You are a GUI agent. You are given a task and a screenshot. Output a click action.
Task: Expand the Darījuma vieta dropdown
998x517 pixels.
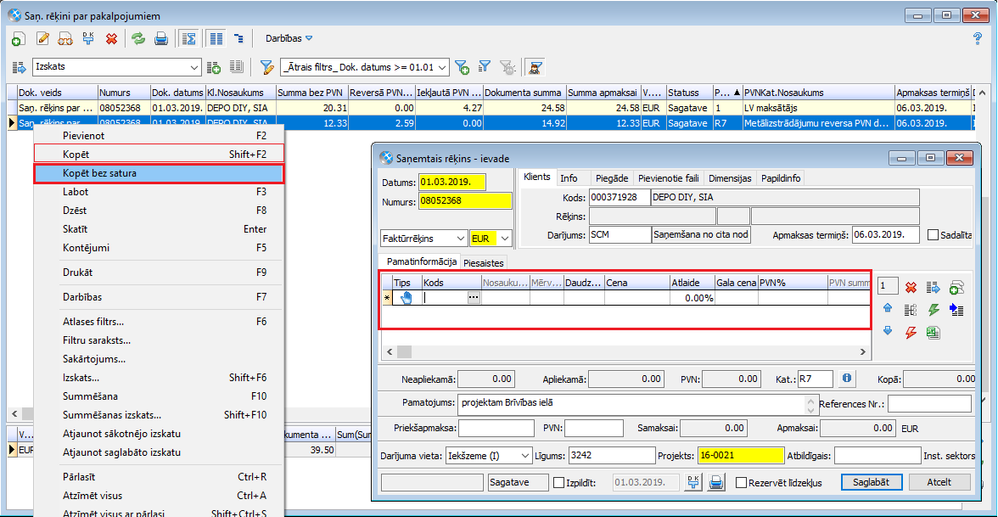click(526, 455)
